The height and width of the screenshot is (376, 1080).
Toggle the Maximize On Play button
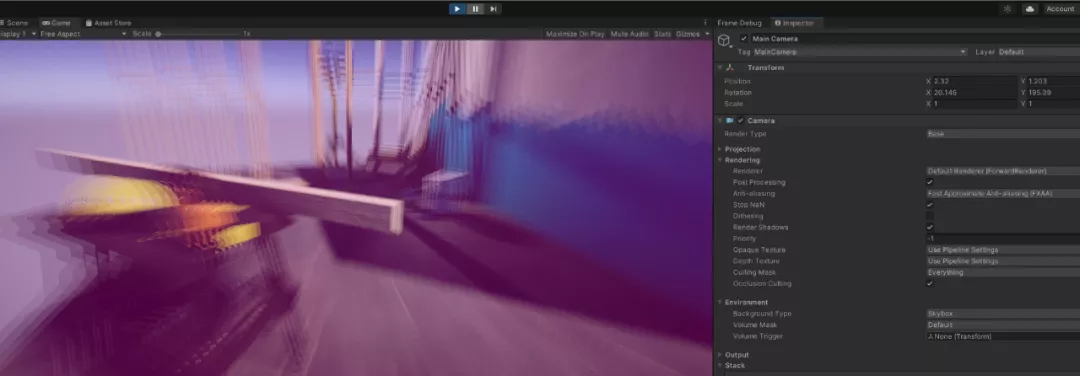[x=575, y=34]
